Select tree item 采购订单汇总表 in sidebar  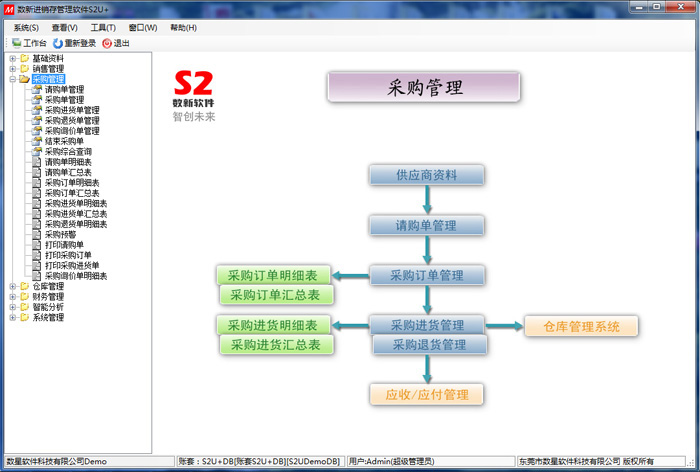click(x=72, y=193)
